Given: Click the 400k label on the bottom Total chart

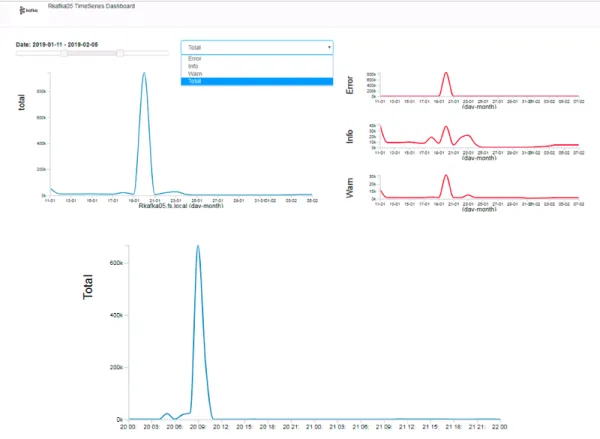Looking at the screenshot, I should (116, 315).
